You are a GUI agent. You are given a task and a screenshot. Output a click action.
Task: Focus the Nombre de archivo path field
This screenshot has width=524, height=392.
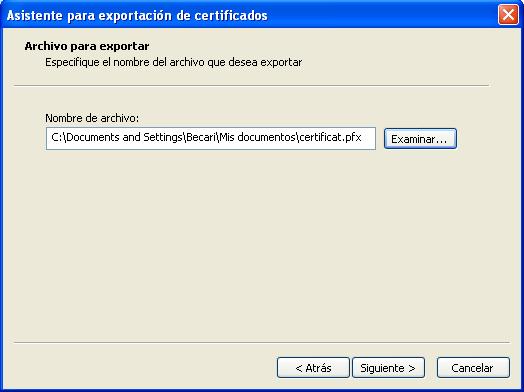coord(211,138)
